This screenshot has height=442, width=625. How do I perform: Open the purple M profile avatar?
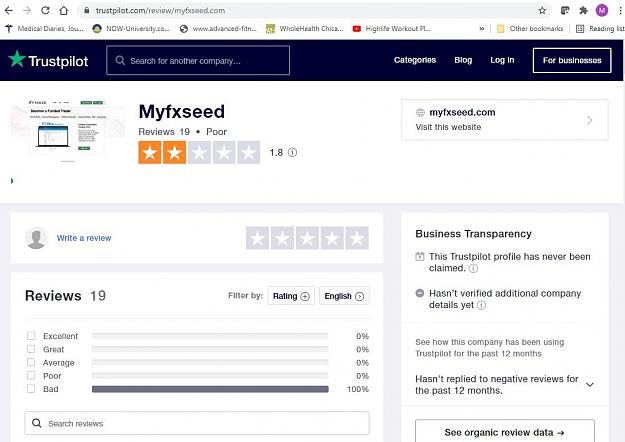602,10
